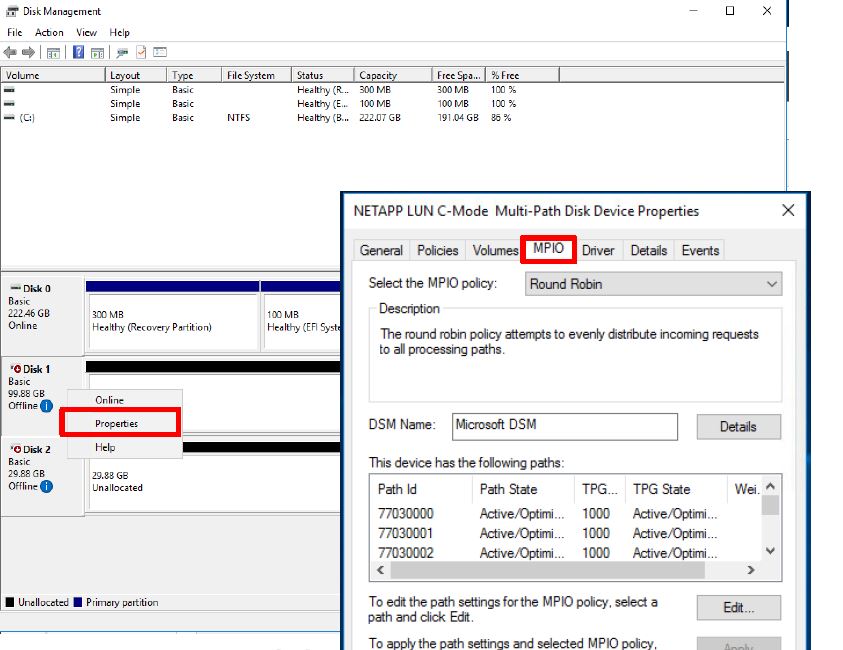Open the MPIO policy Round Robin dropdown
The image size is (843, 650).
(x=653, y=284)
